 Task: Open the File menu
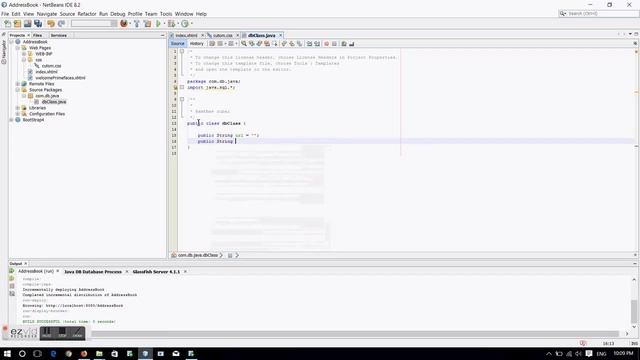pos(5,14)
